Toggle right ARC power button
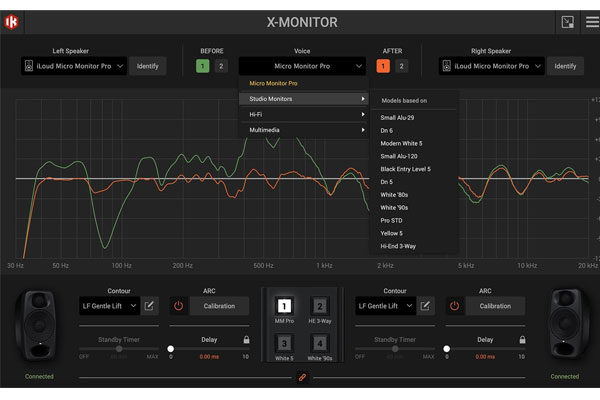Viewport: 600px width, 400px height. click(x=454, y=306)
